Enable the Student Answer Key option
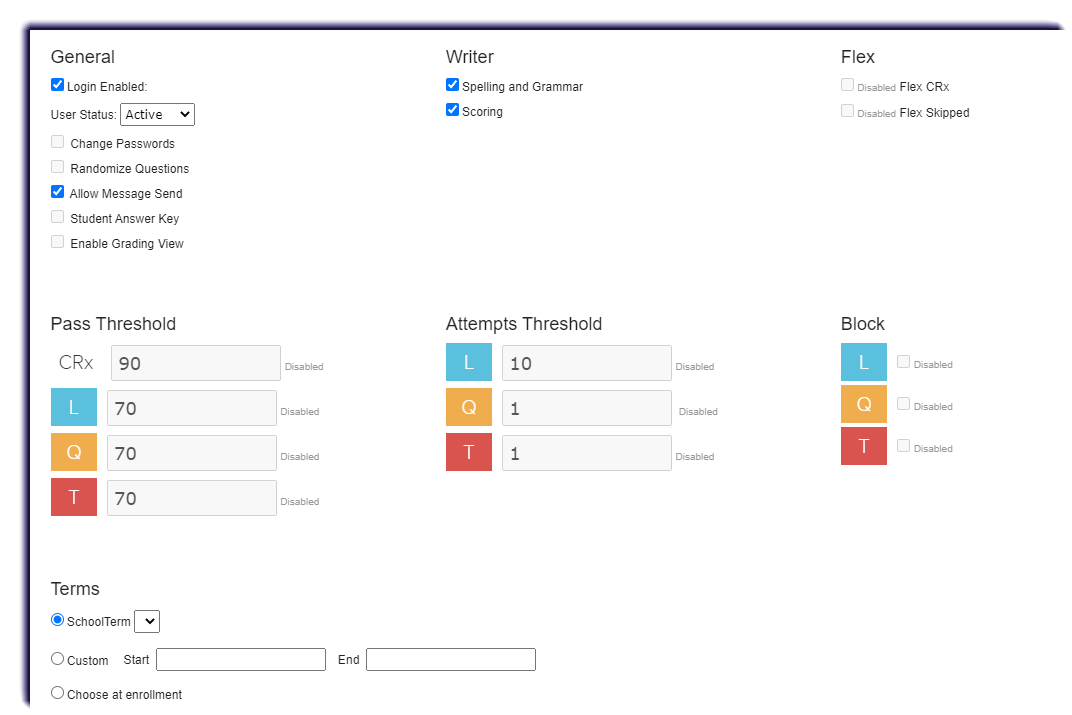This screenshot has height=715, width=1072. (x=57, y=216)
